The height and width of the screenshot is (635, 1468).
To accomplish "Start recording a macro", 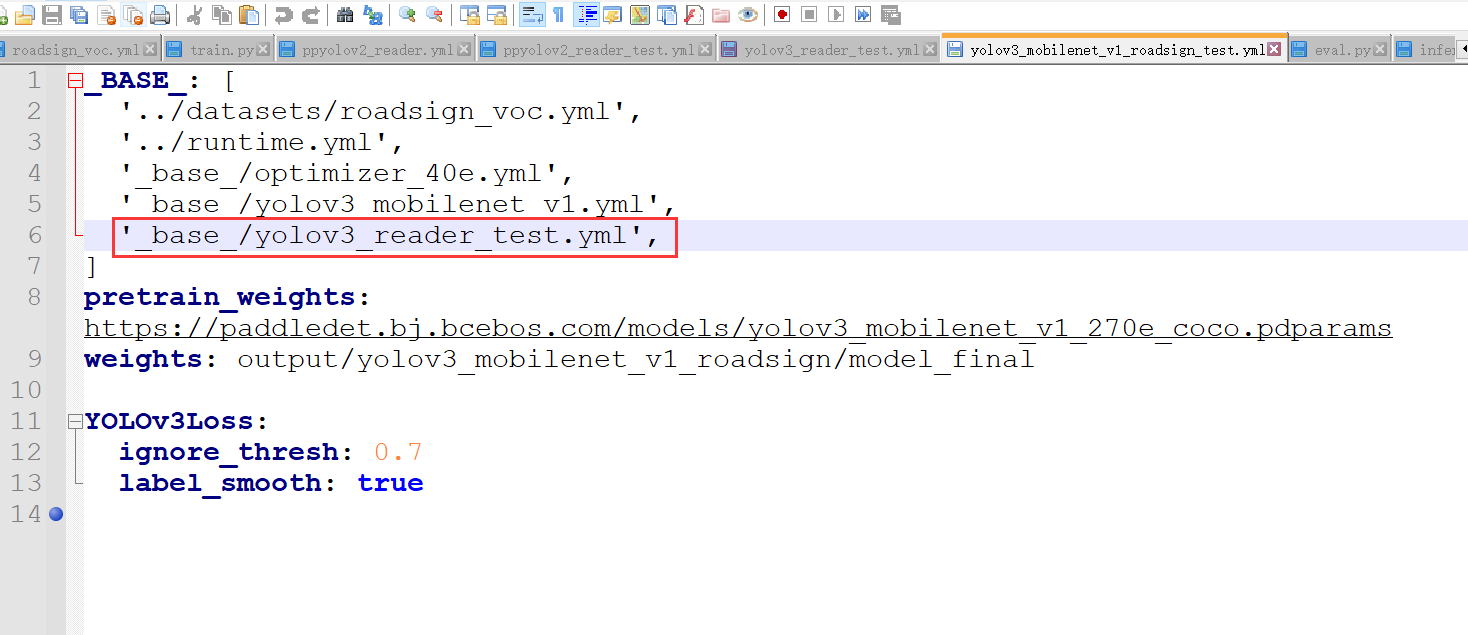I will pyautogui.click(x=782, y=15).
